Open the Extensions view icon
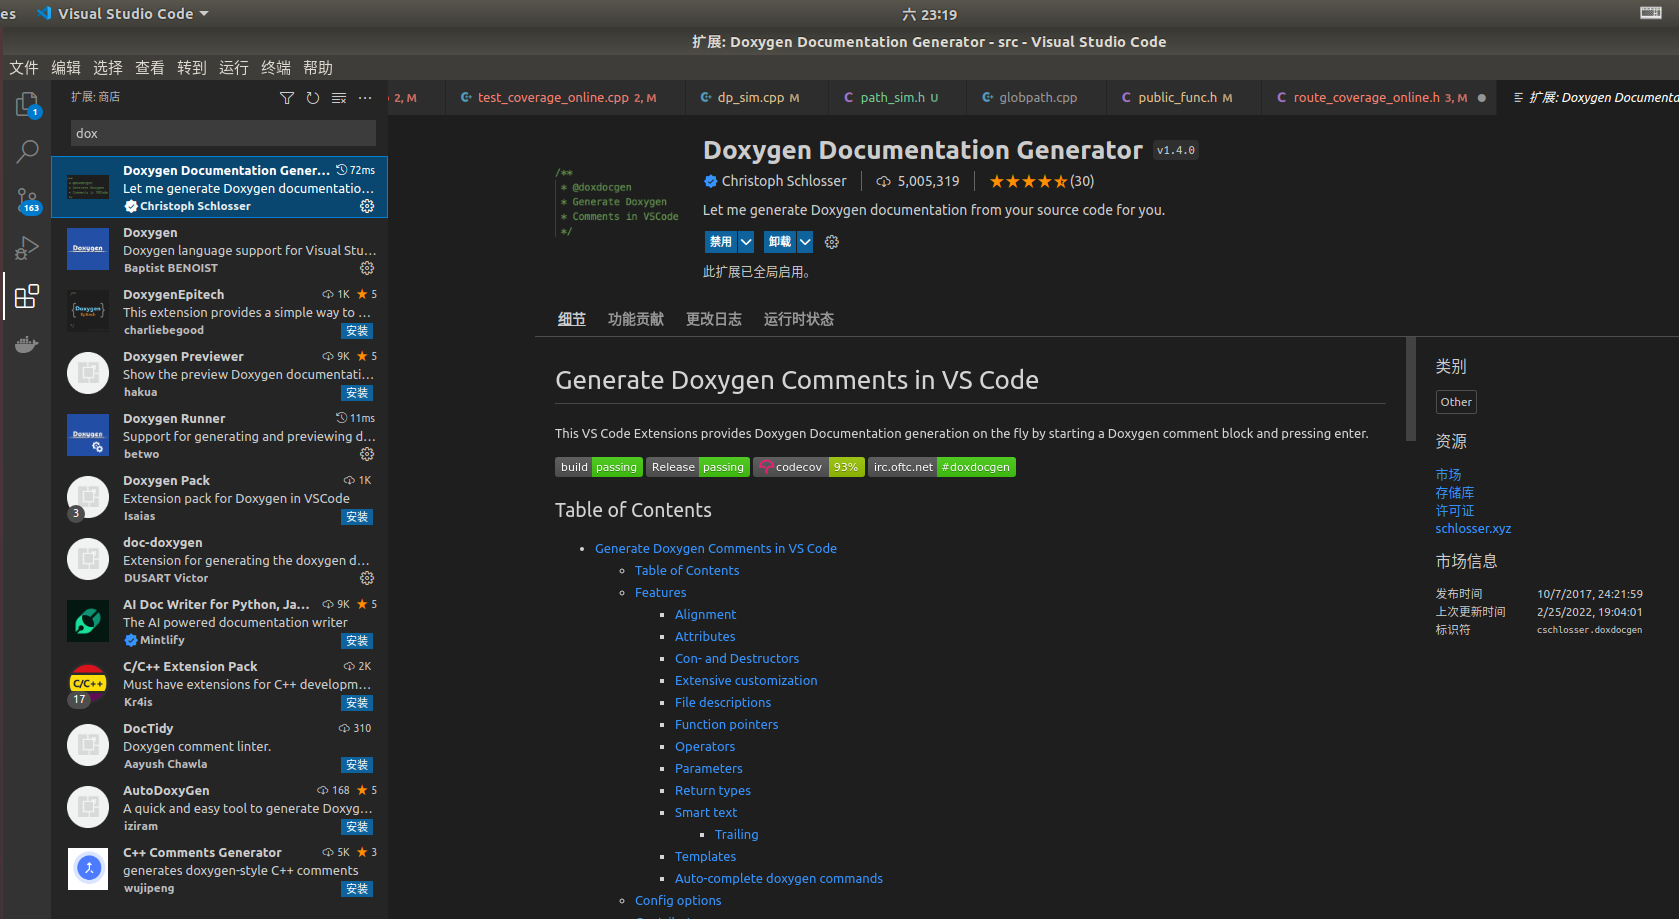 tap(27, 296)
